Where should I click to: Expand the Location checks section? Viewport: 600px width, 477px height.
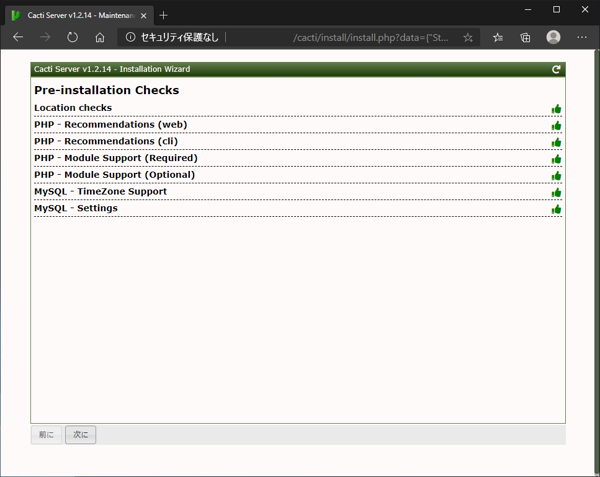coord(73,108)
